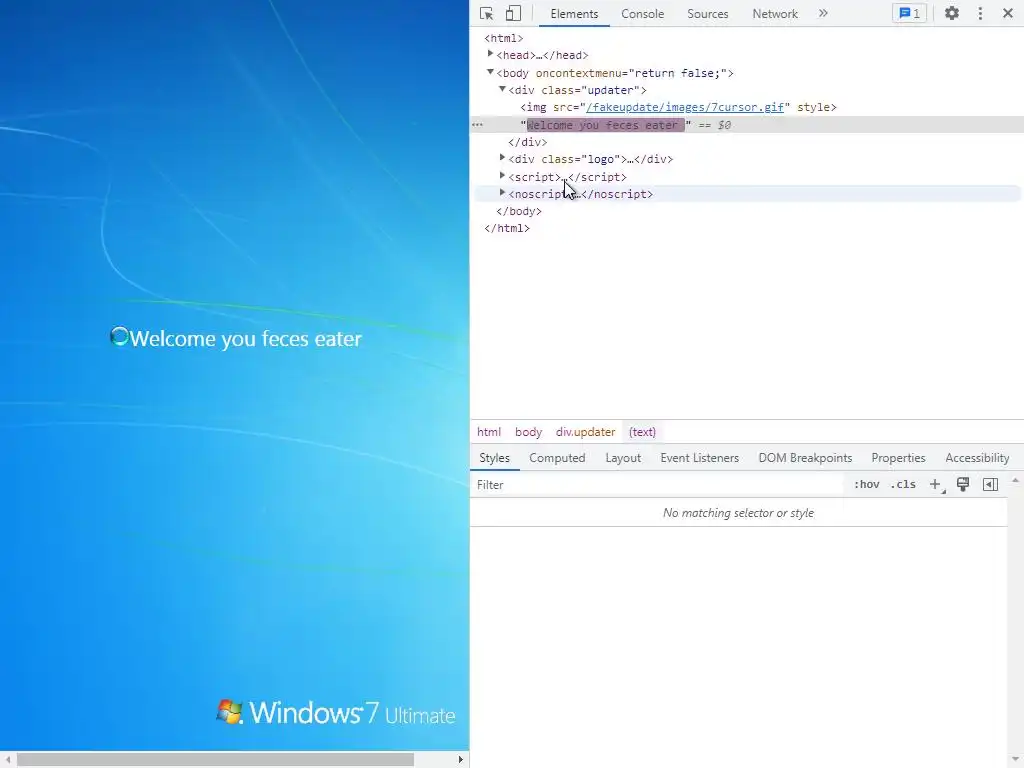The image size is (1024, 768).
Task: Open the Computed pane tab
Action: coord(557,458)
